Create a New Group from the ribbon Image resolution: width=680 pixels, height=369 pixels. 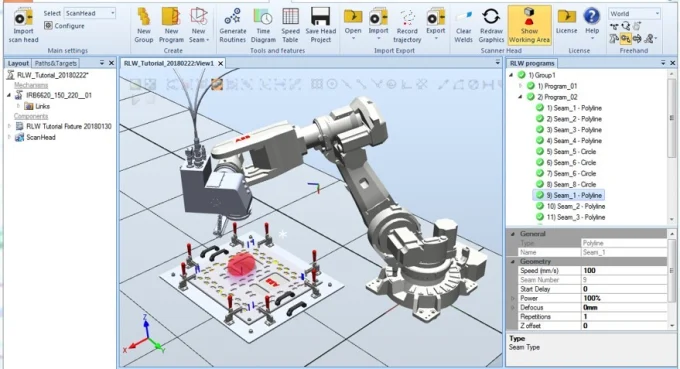[144, 17]
